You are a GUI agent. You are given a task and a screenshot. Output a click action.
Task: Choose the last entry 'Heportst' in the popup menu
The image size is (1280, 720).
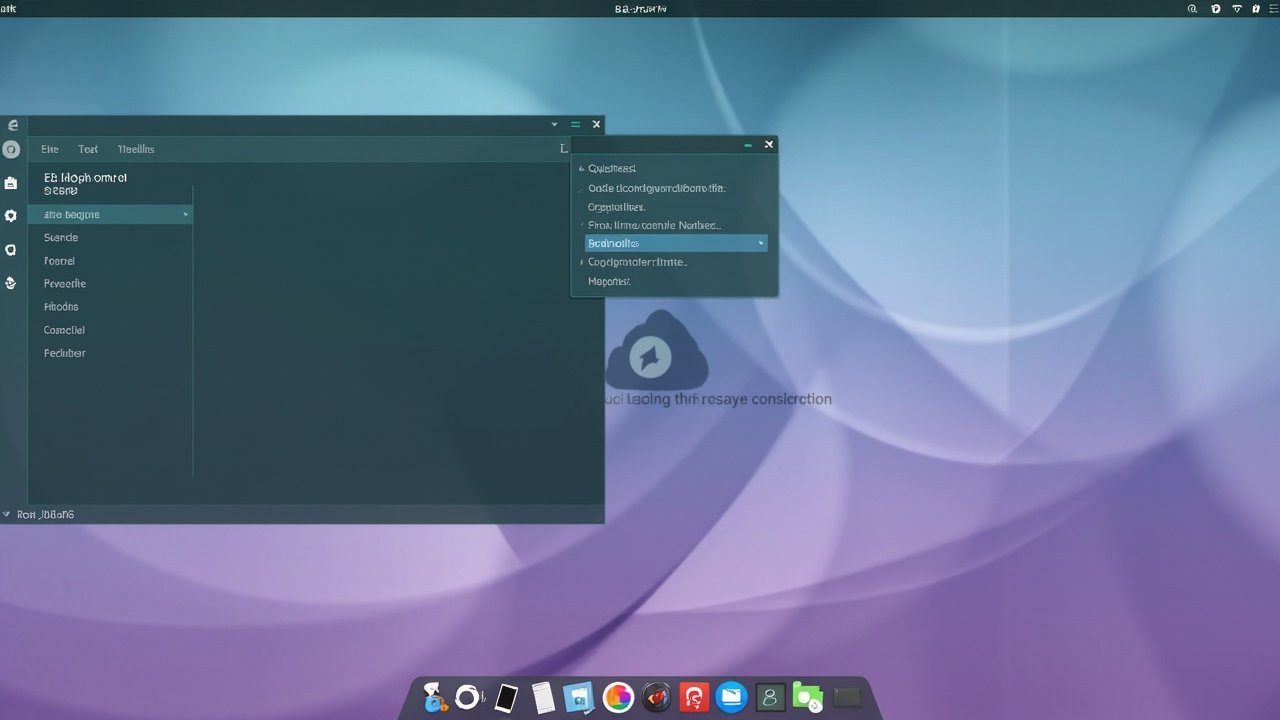point(609,281)
